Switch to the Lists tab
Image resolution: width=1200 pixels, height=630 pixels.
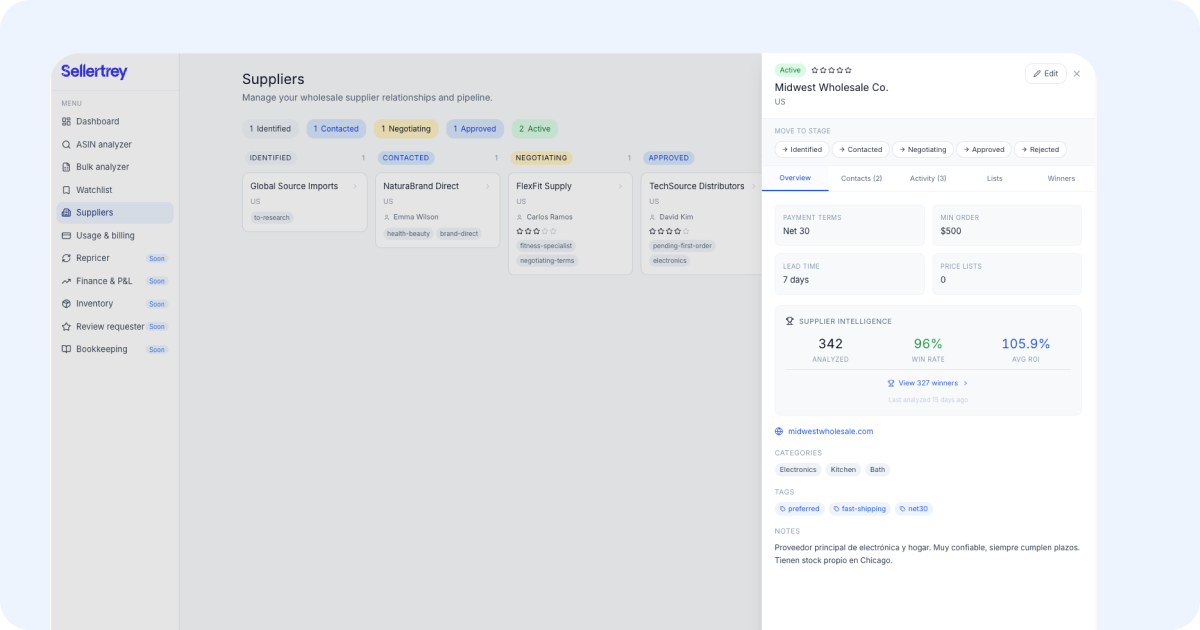point(995,178)
